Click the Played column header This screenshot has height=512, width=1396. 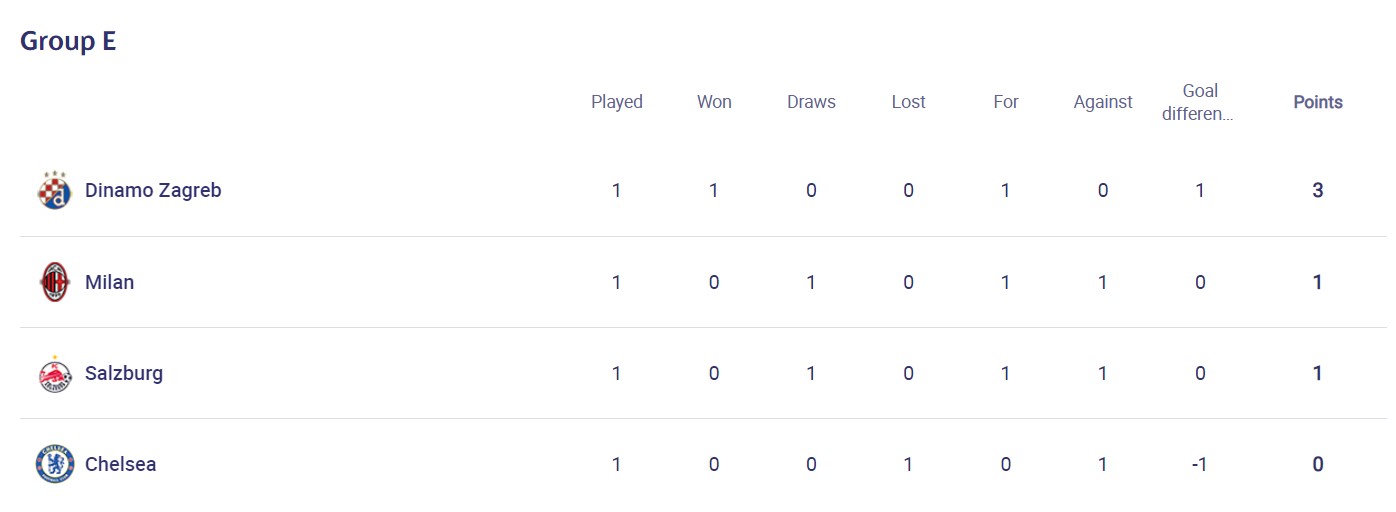pos(616,102)
